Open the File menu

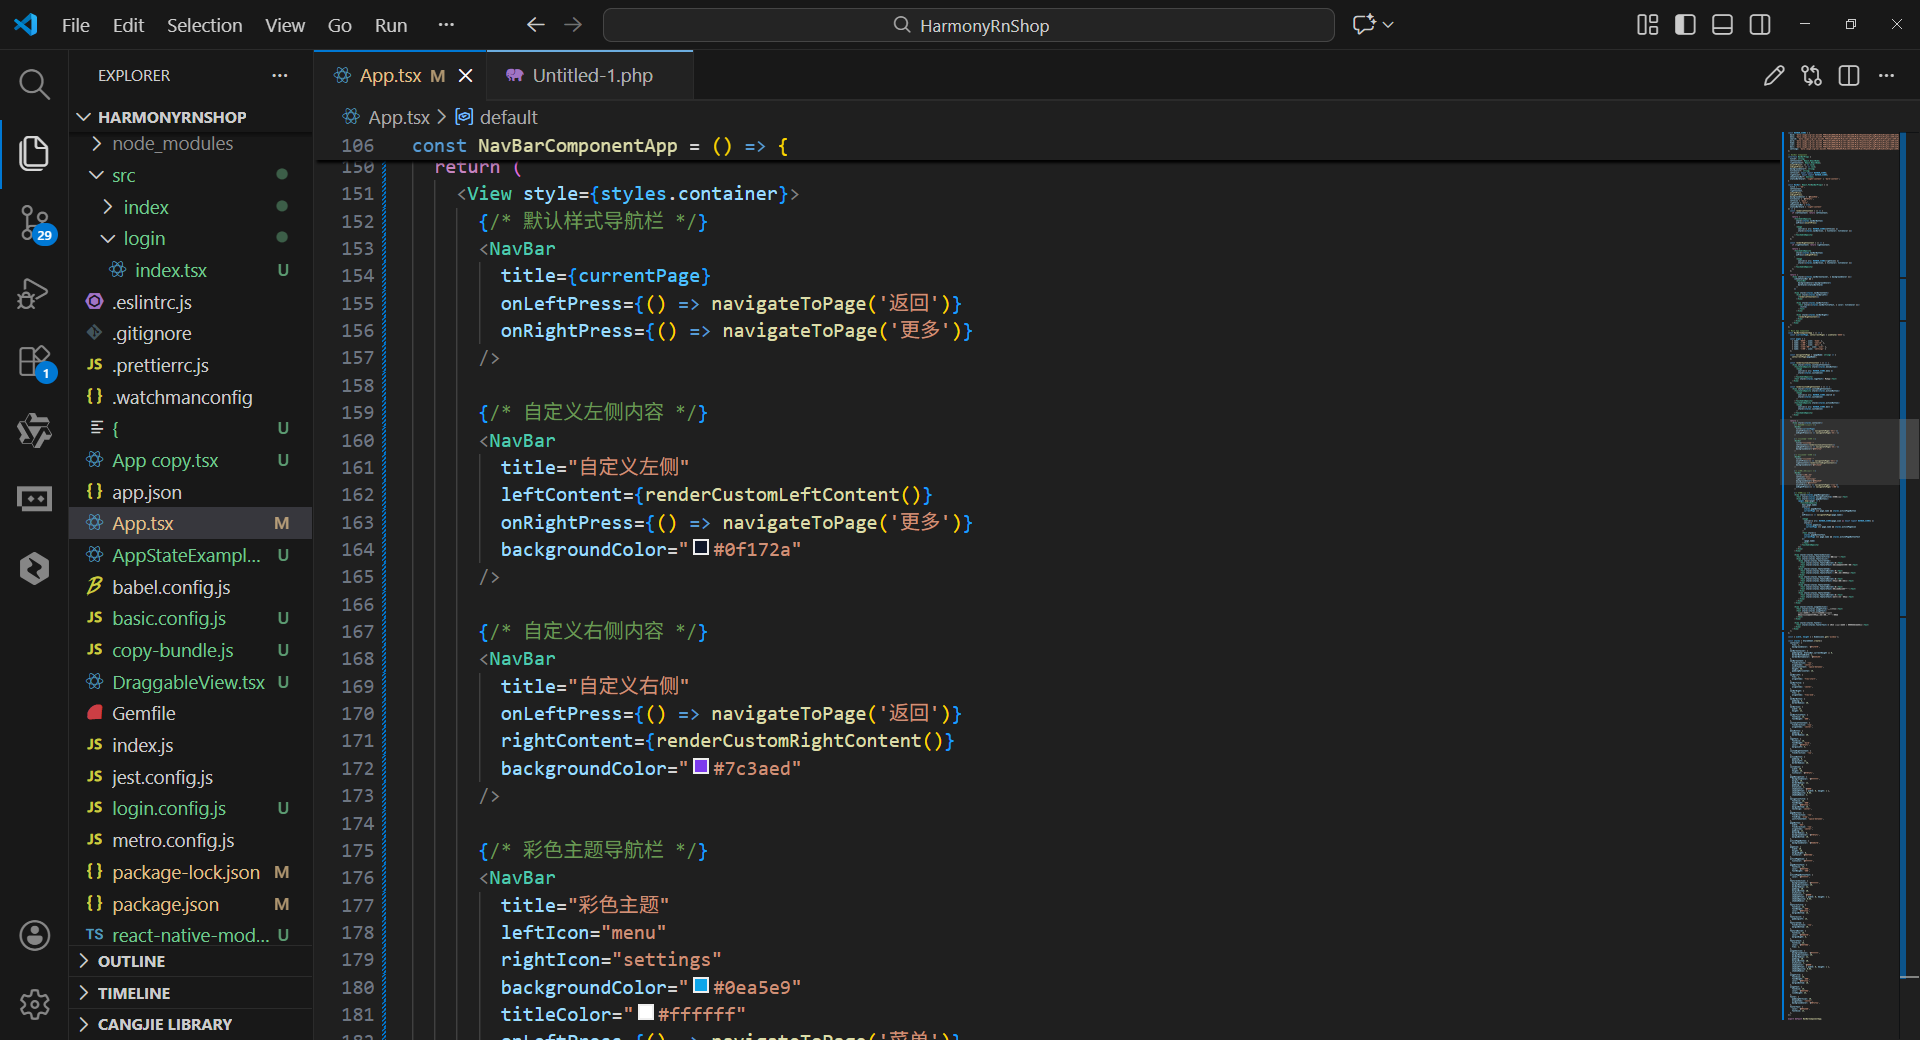[76, 25]
